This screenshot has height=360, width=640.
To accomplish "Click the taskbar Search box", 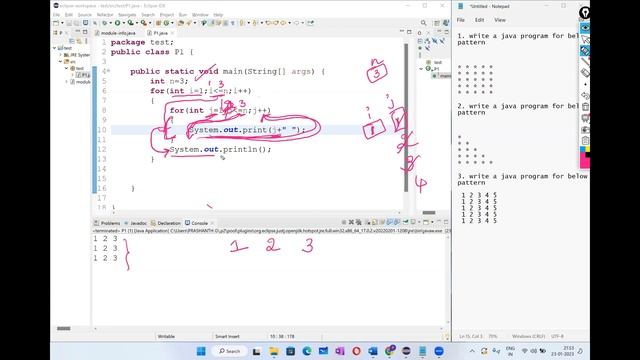I will pyautogui.click(x=229, y=351).
